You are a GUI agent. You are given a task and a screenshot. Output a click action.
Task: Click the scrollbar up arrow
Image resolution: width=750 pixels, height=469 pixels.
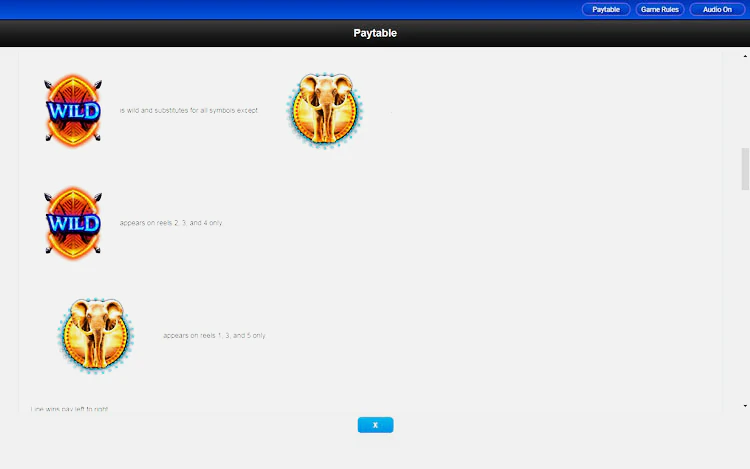pyautogui.click(x=744, y=55)
